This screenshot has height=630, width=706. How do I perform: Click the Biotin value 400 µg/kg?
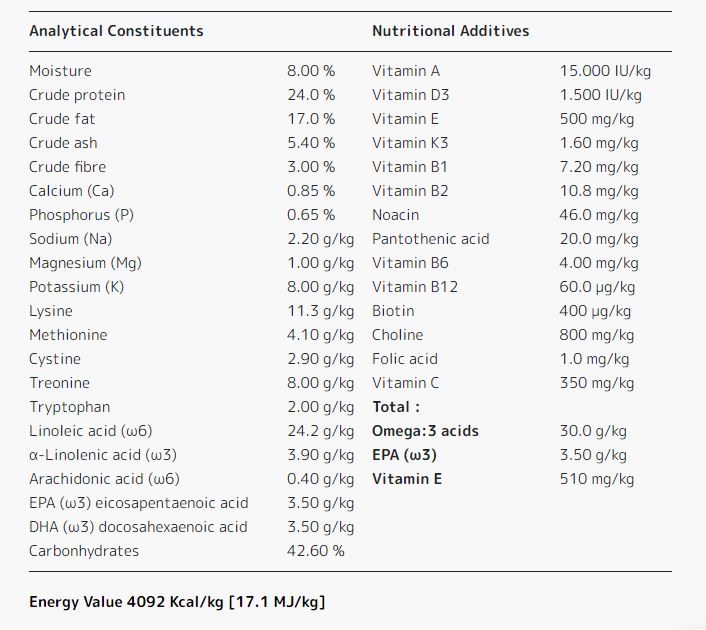(x=595, y=311)
